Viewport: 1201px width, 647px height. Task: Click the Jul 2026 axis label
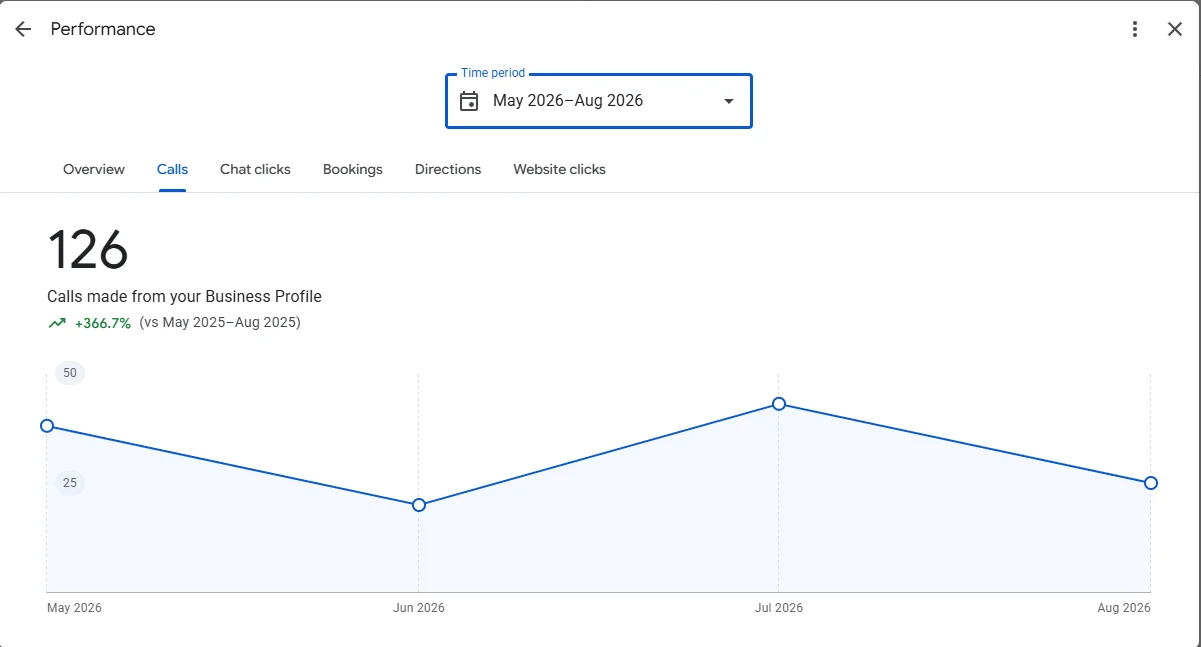tap(779, 608)
